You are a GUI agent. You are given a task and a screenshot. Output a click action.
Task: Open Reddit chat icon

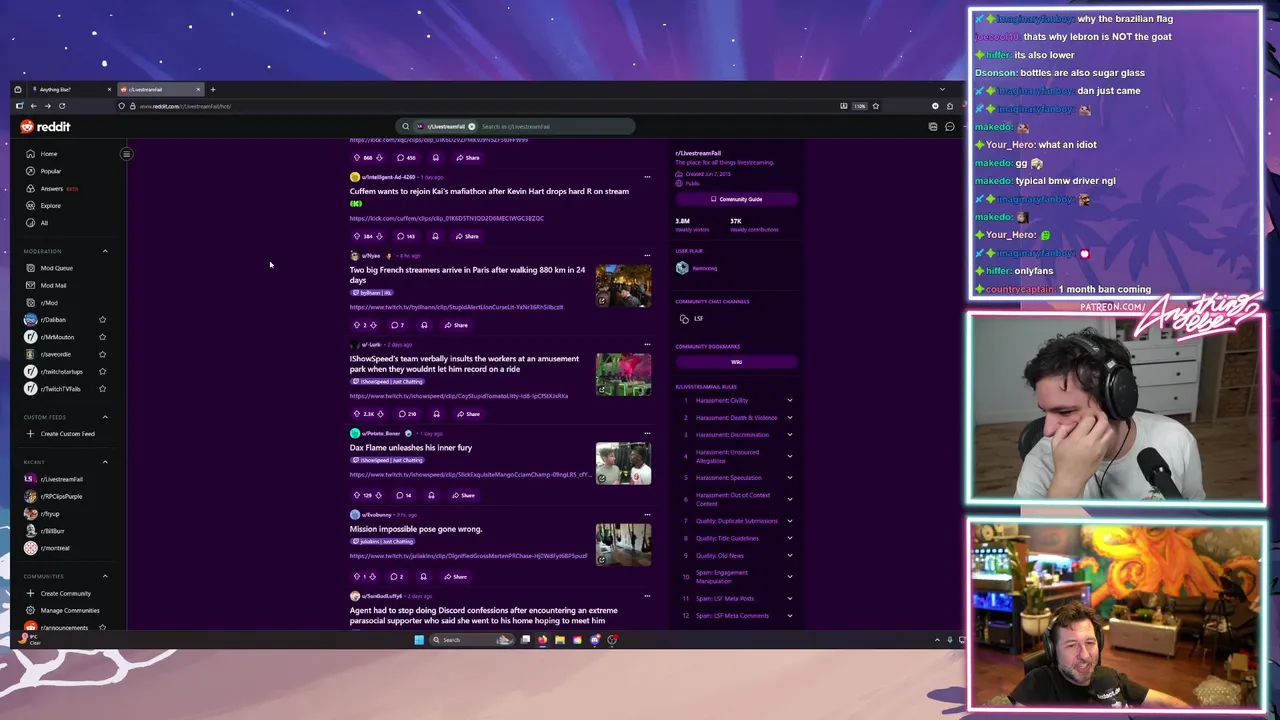click(950, 127)
